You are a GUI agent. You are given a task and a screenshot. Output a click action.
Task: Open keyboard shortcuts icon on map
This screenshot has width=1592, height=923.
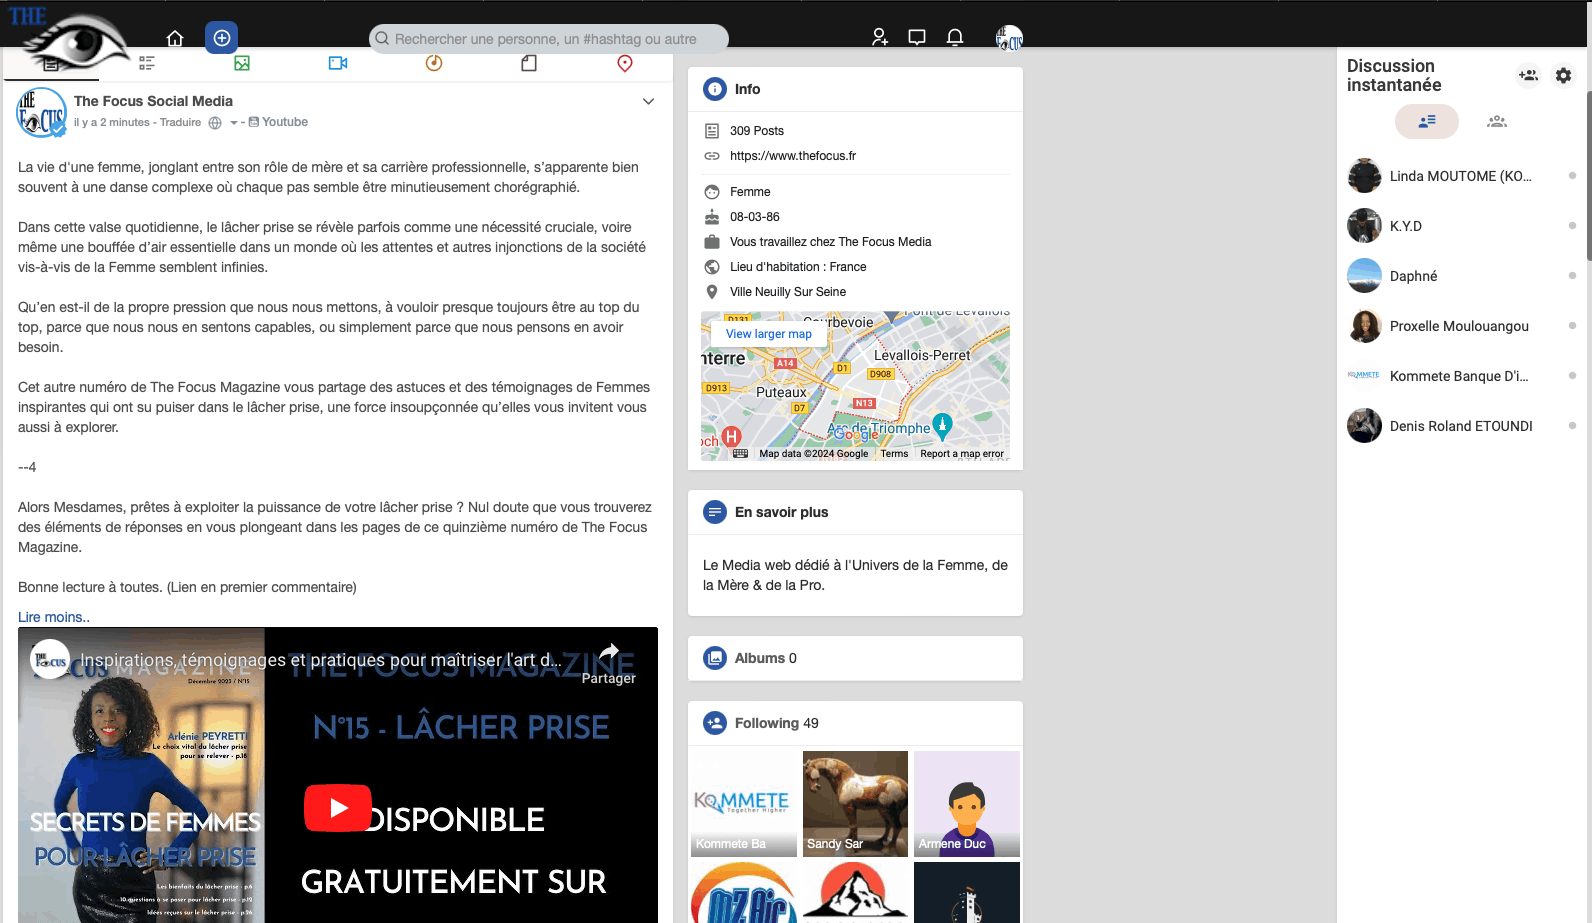[x=740, y=454]
